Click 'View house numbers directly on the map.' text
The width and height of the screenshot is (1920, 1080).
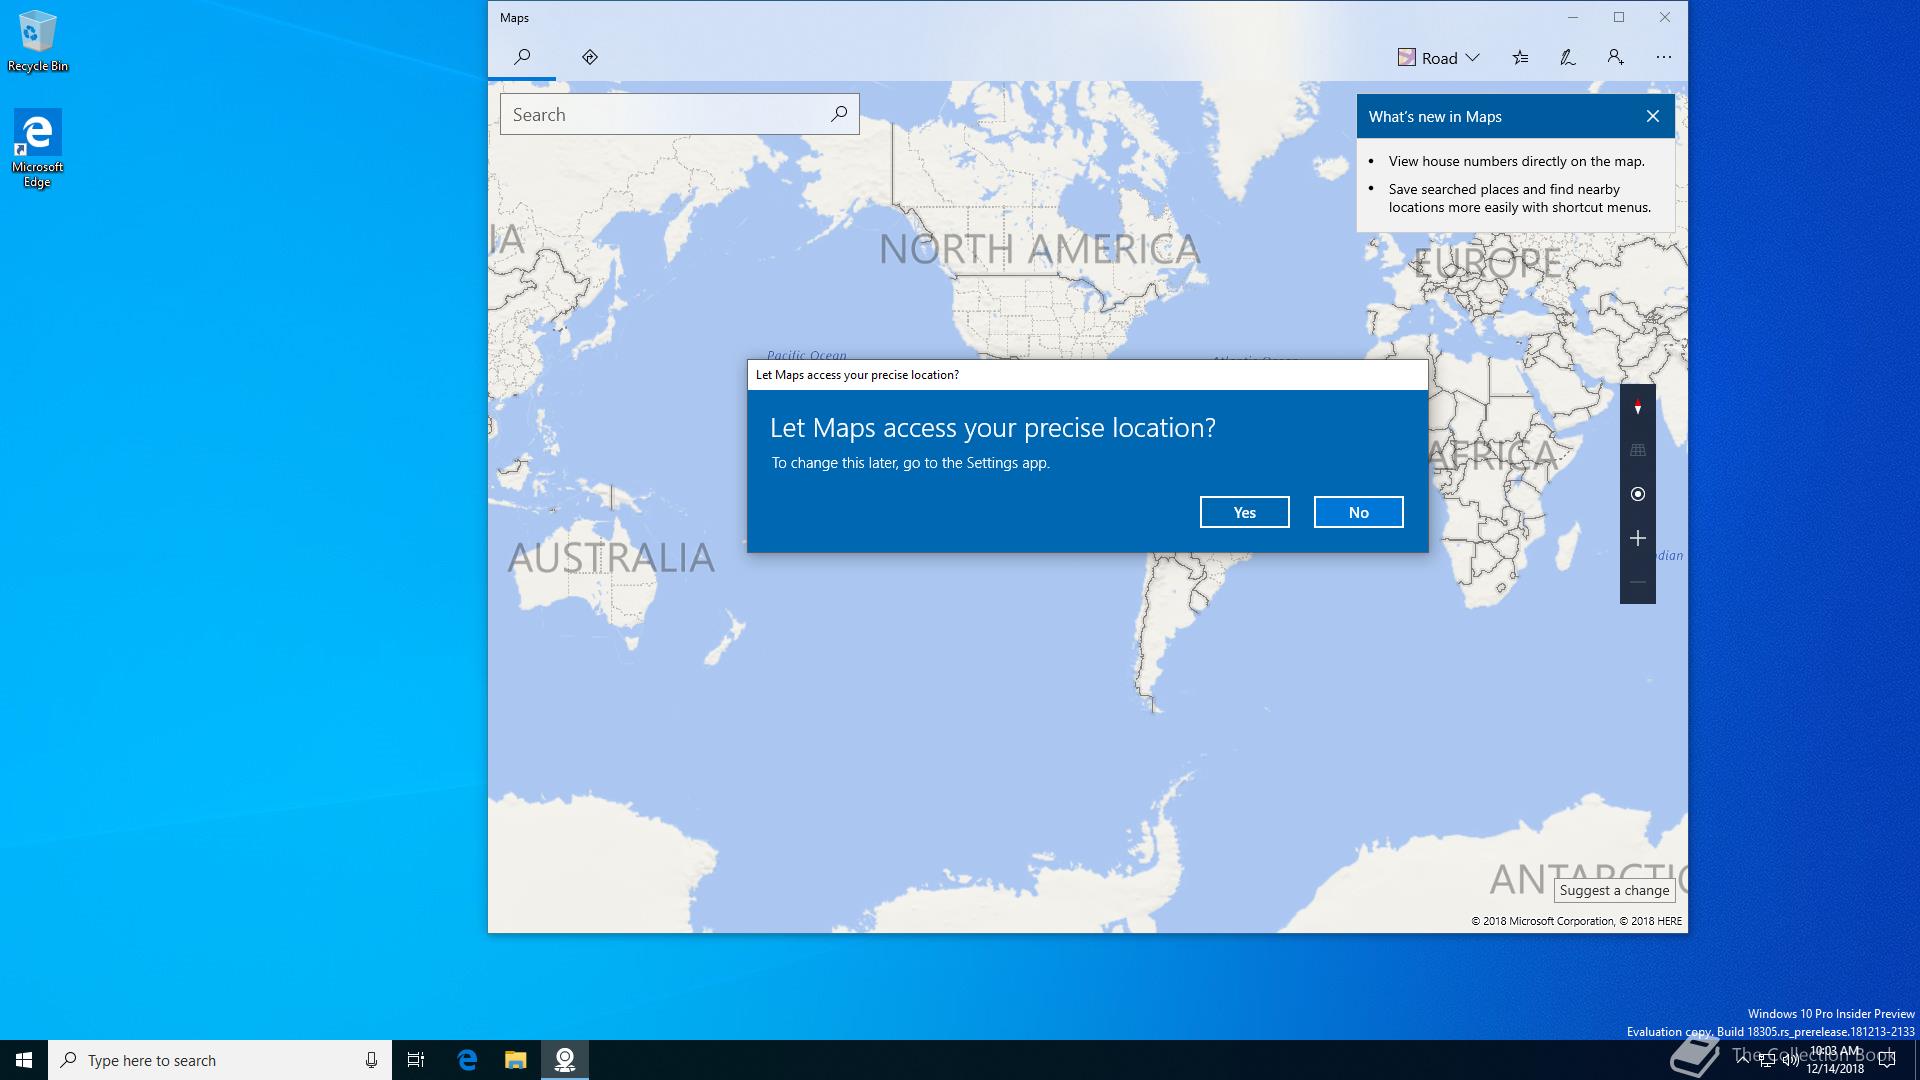(x=1516, y=161)
